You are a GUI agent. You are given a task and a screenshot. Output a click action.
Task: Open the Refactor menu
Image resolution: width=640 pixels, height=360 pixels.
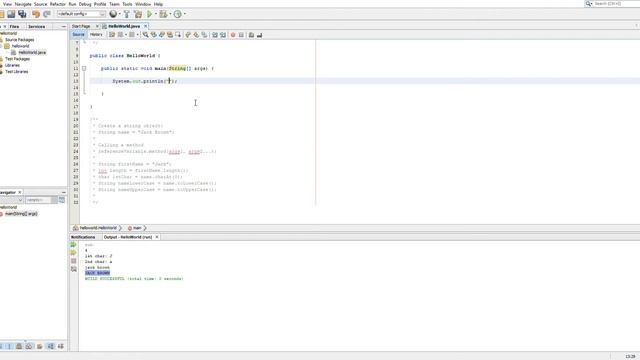[x=58, y=4]
